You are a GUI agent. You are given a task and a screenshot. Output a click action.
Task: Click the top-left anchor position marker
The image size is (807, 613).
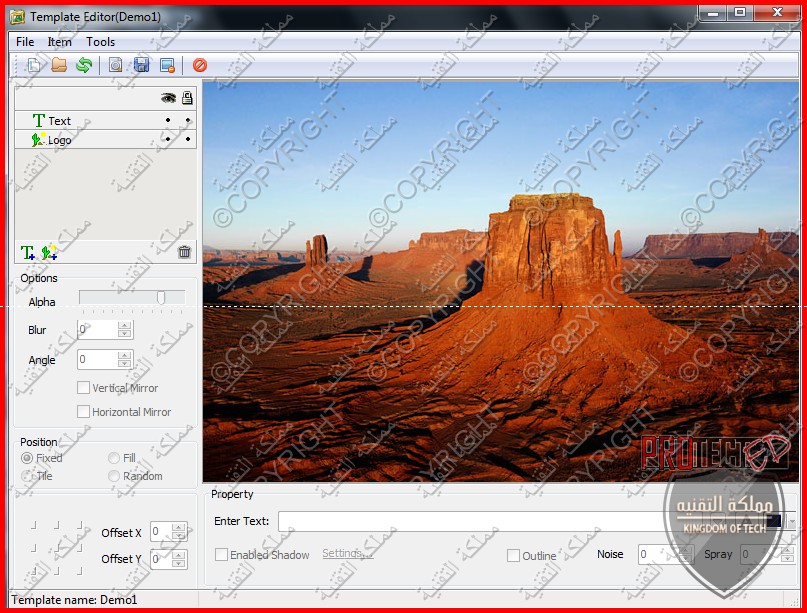(x=33, y=525)
